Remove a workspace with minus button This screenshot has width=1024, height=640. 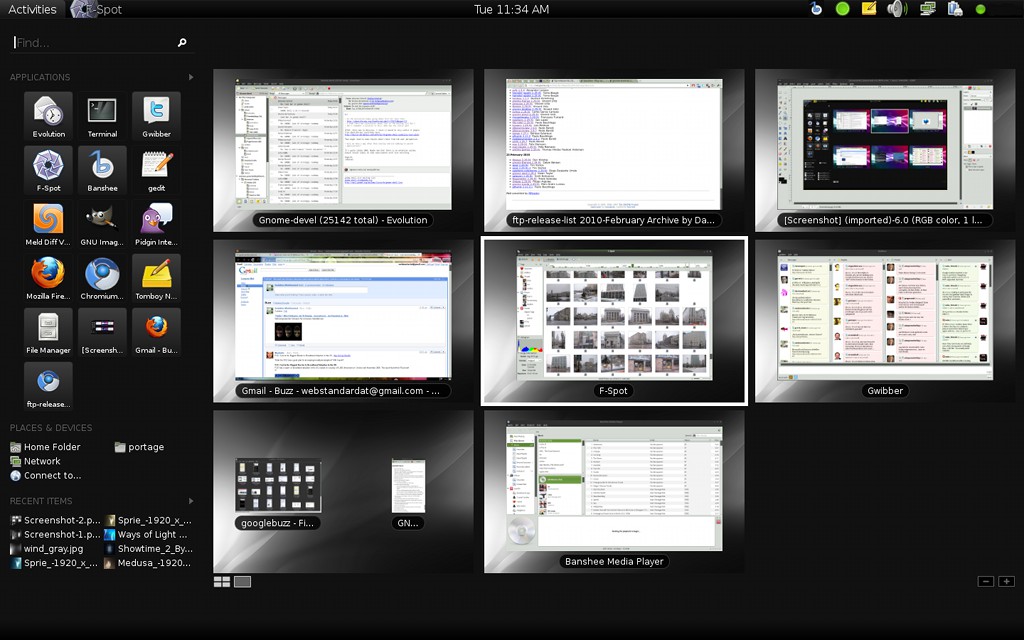986,581
